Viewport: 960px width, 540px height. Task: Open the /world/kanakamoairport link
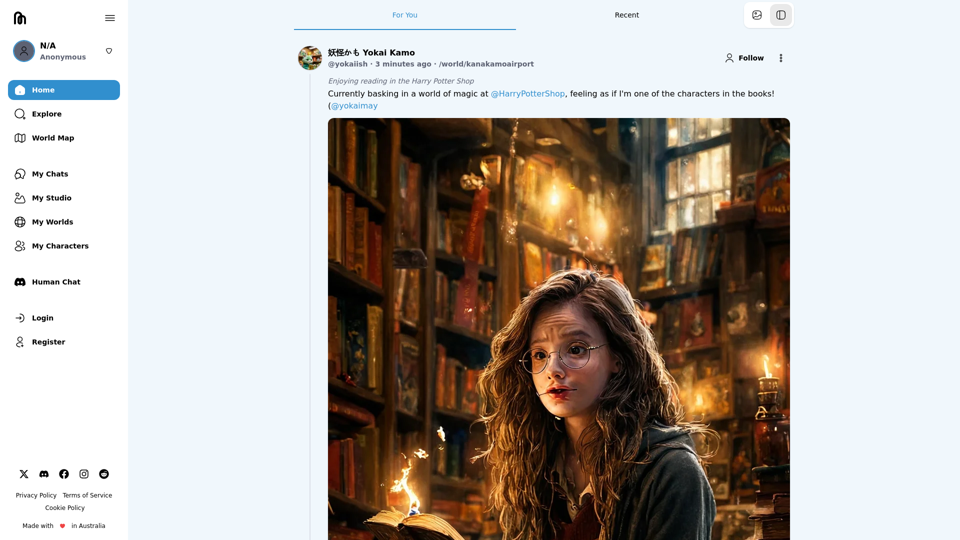486,64
